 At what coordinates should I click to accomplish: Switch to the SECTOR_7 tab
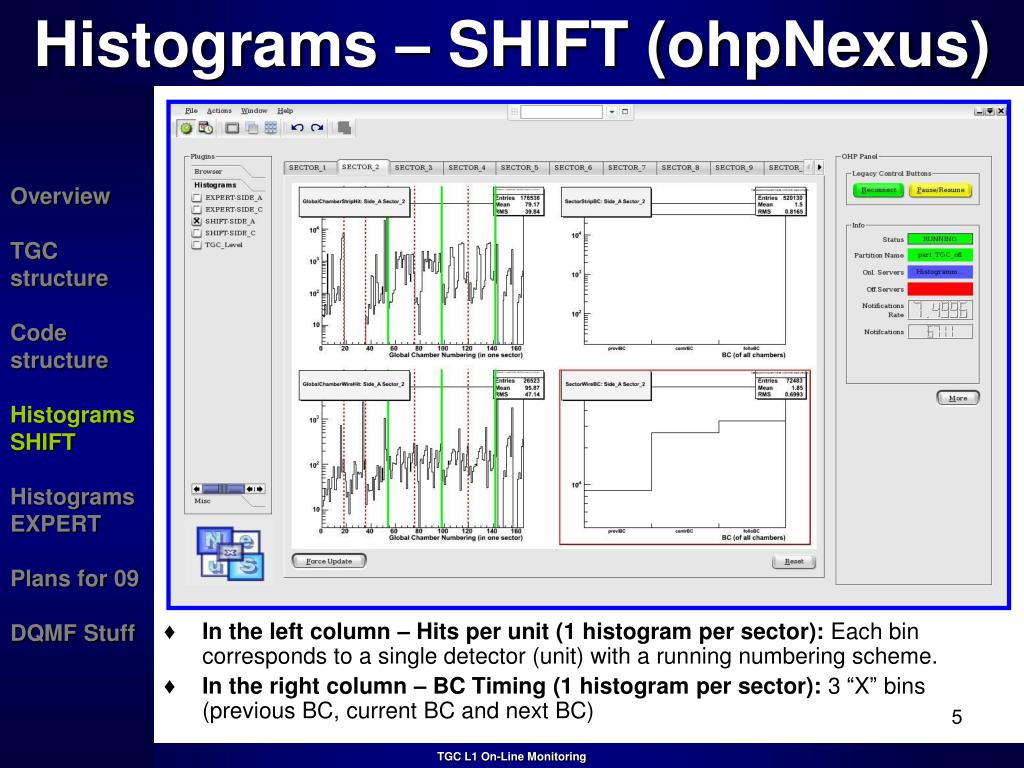pos(628,168)
